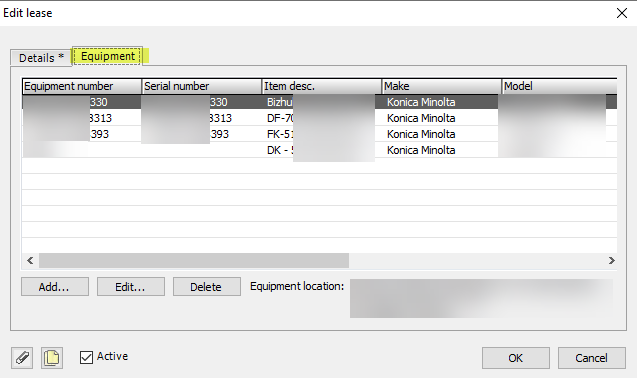Click the Add... button

pos(55,287)
